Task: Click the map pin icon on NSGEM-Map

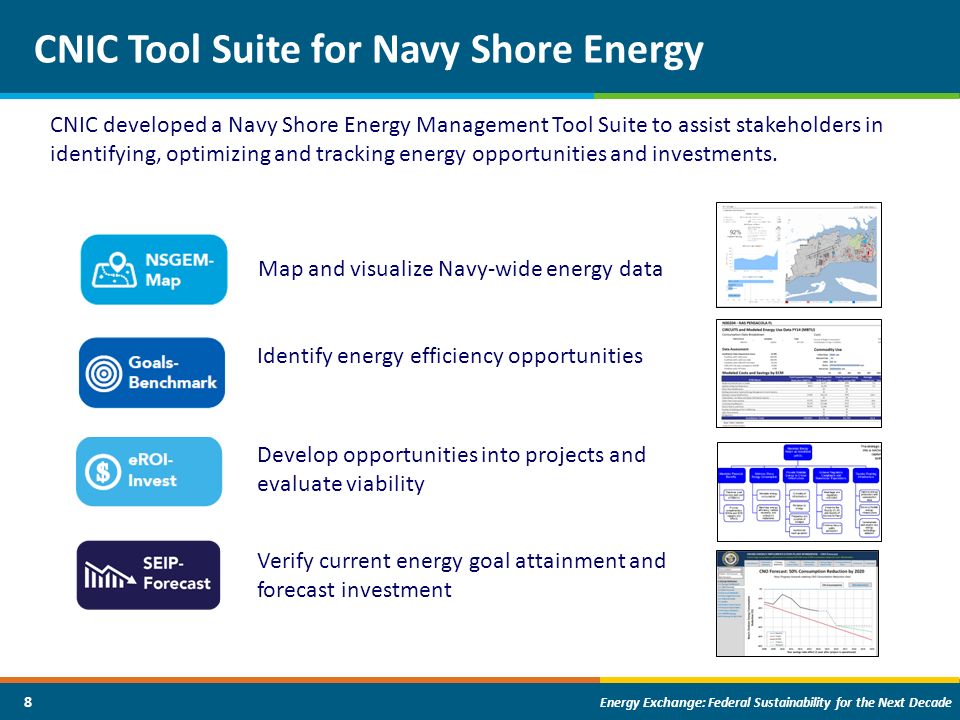Action: [114, 270]
